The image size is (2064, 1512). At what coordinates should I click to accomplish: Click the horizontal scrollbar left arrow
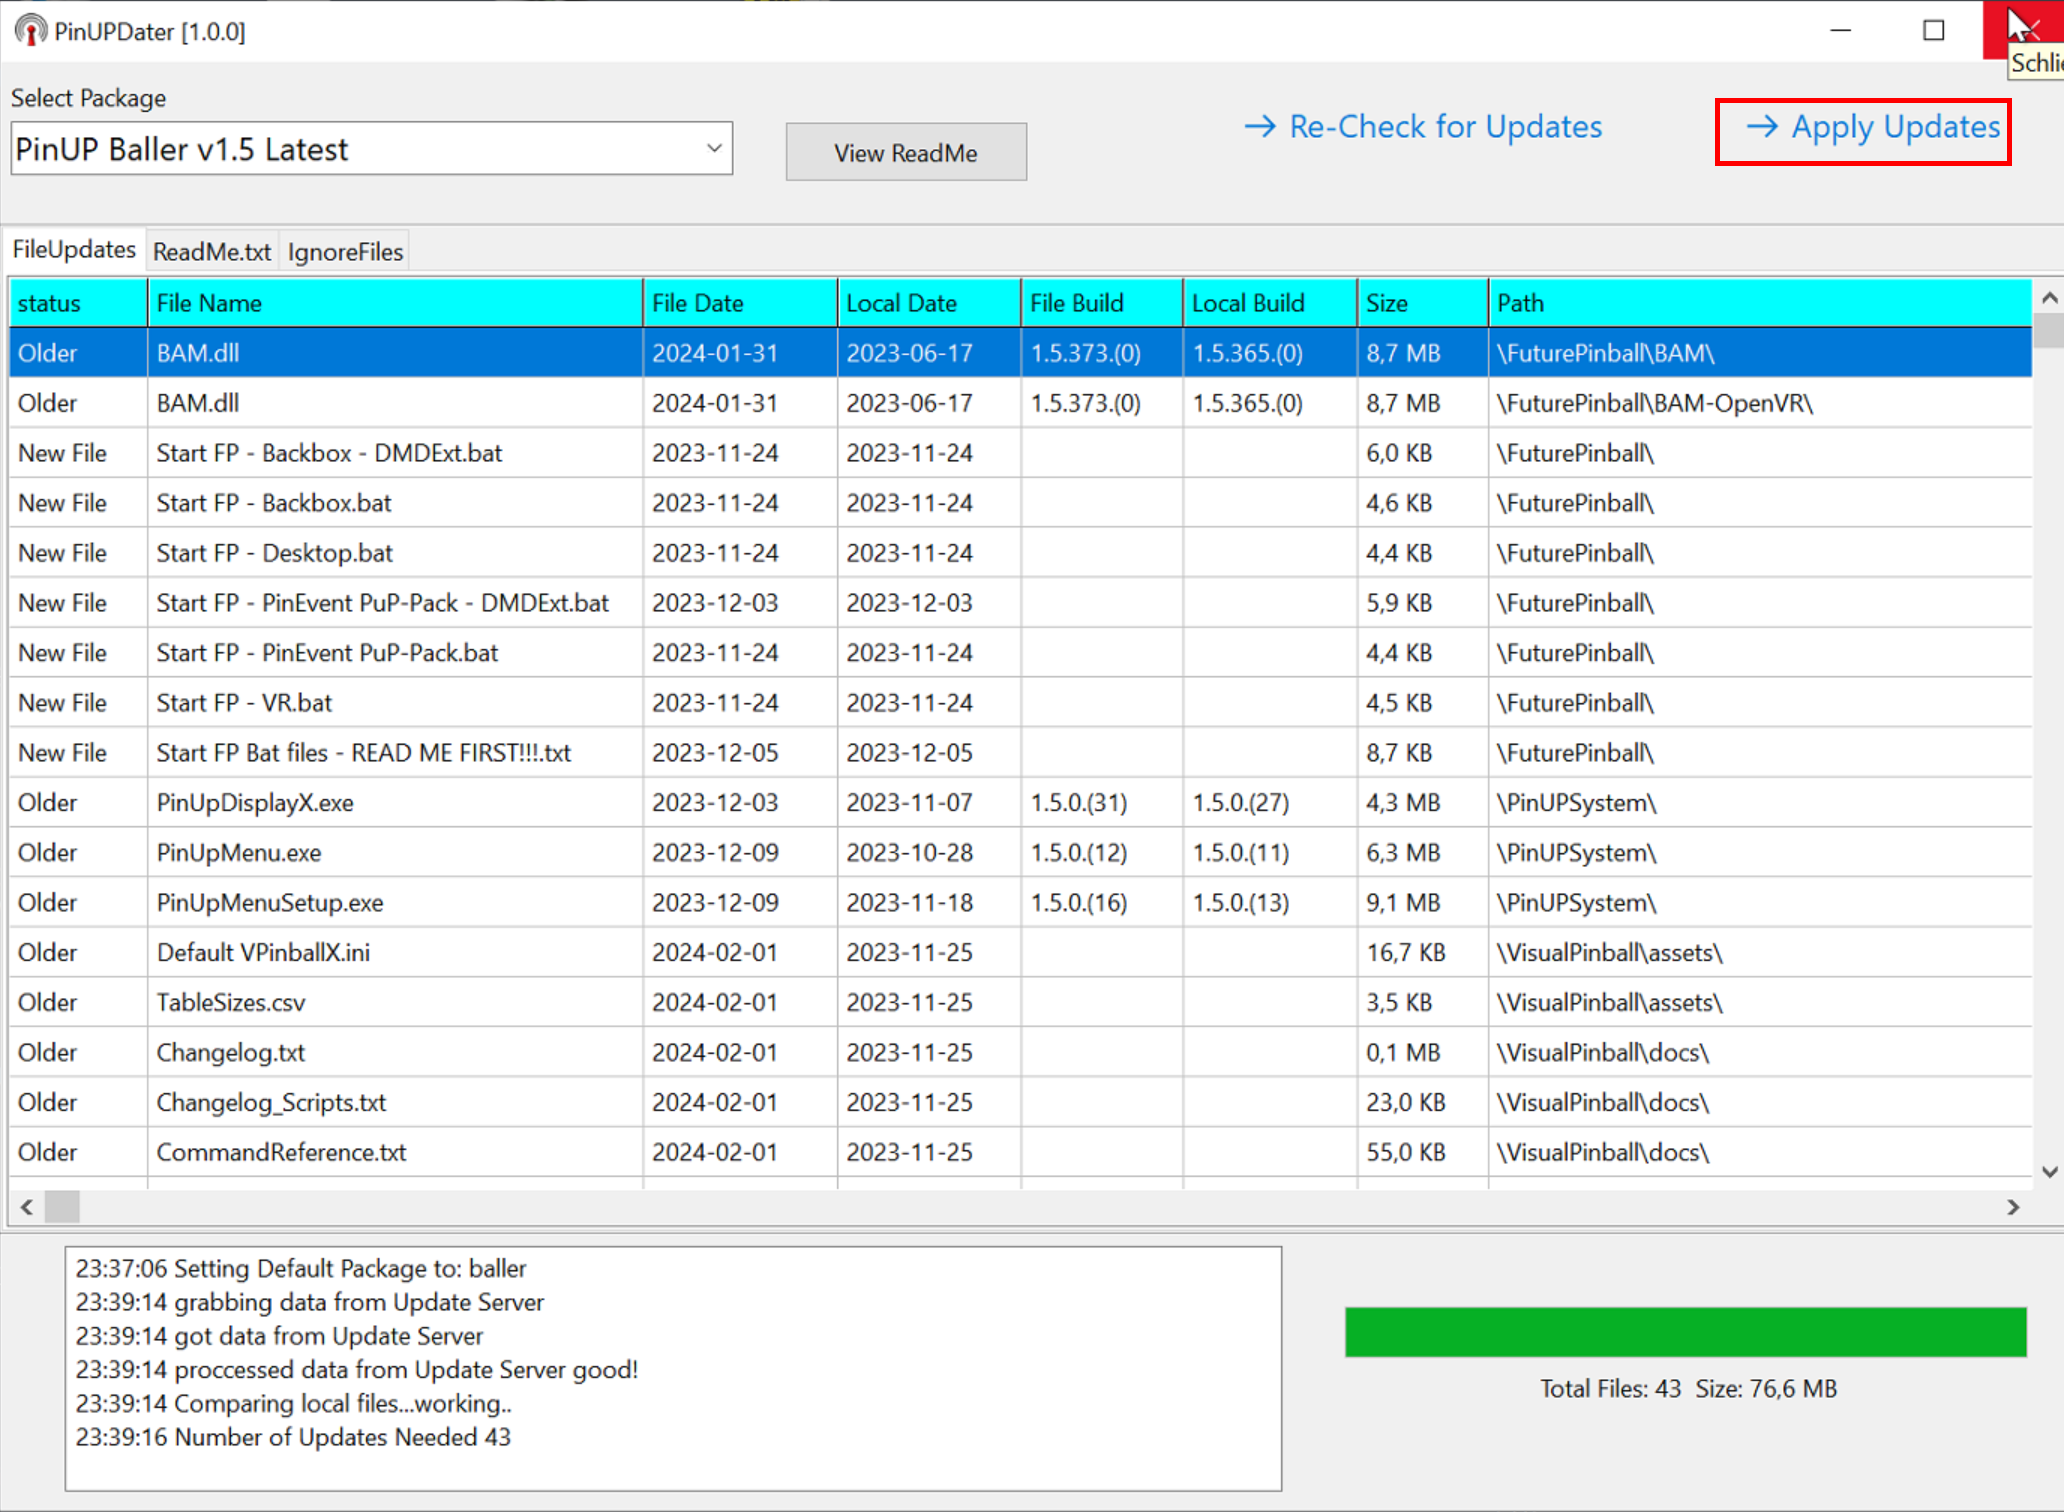pyautogui.click(x=27, y=1208)
